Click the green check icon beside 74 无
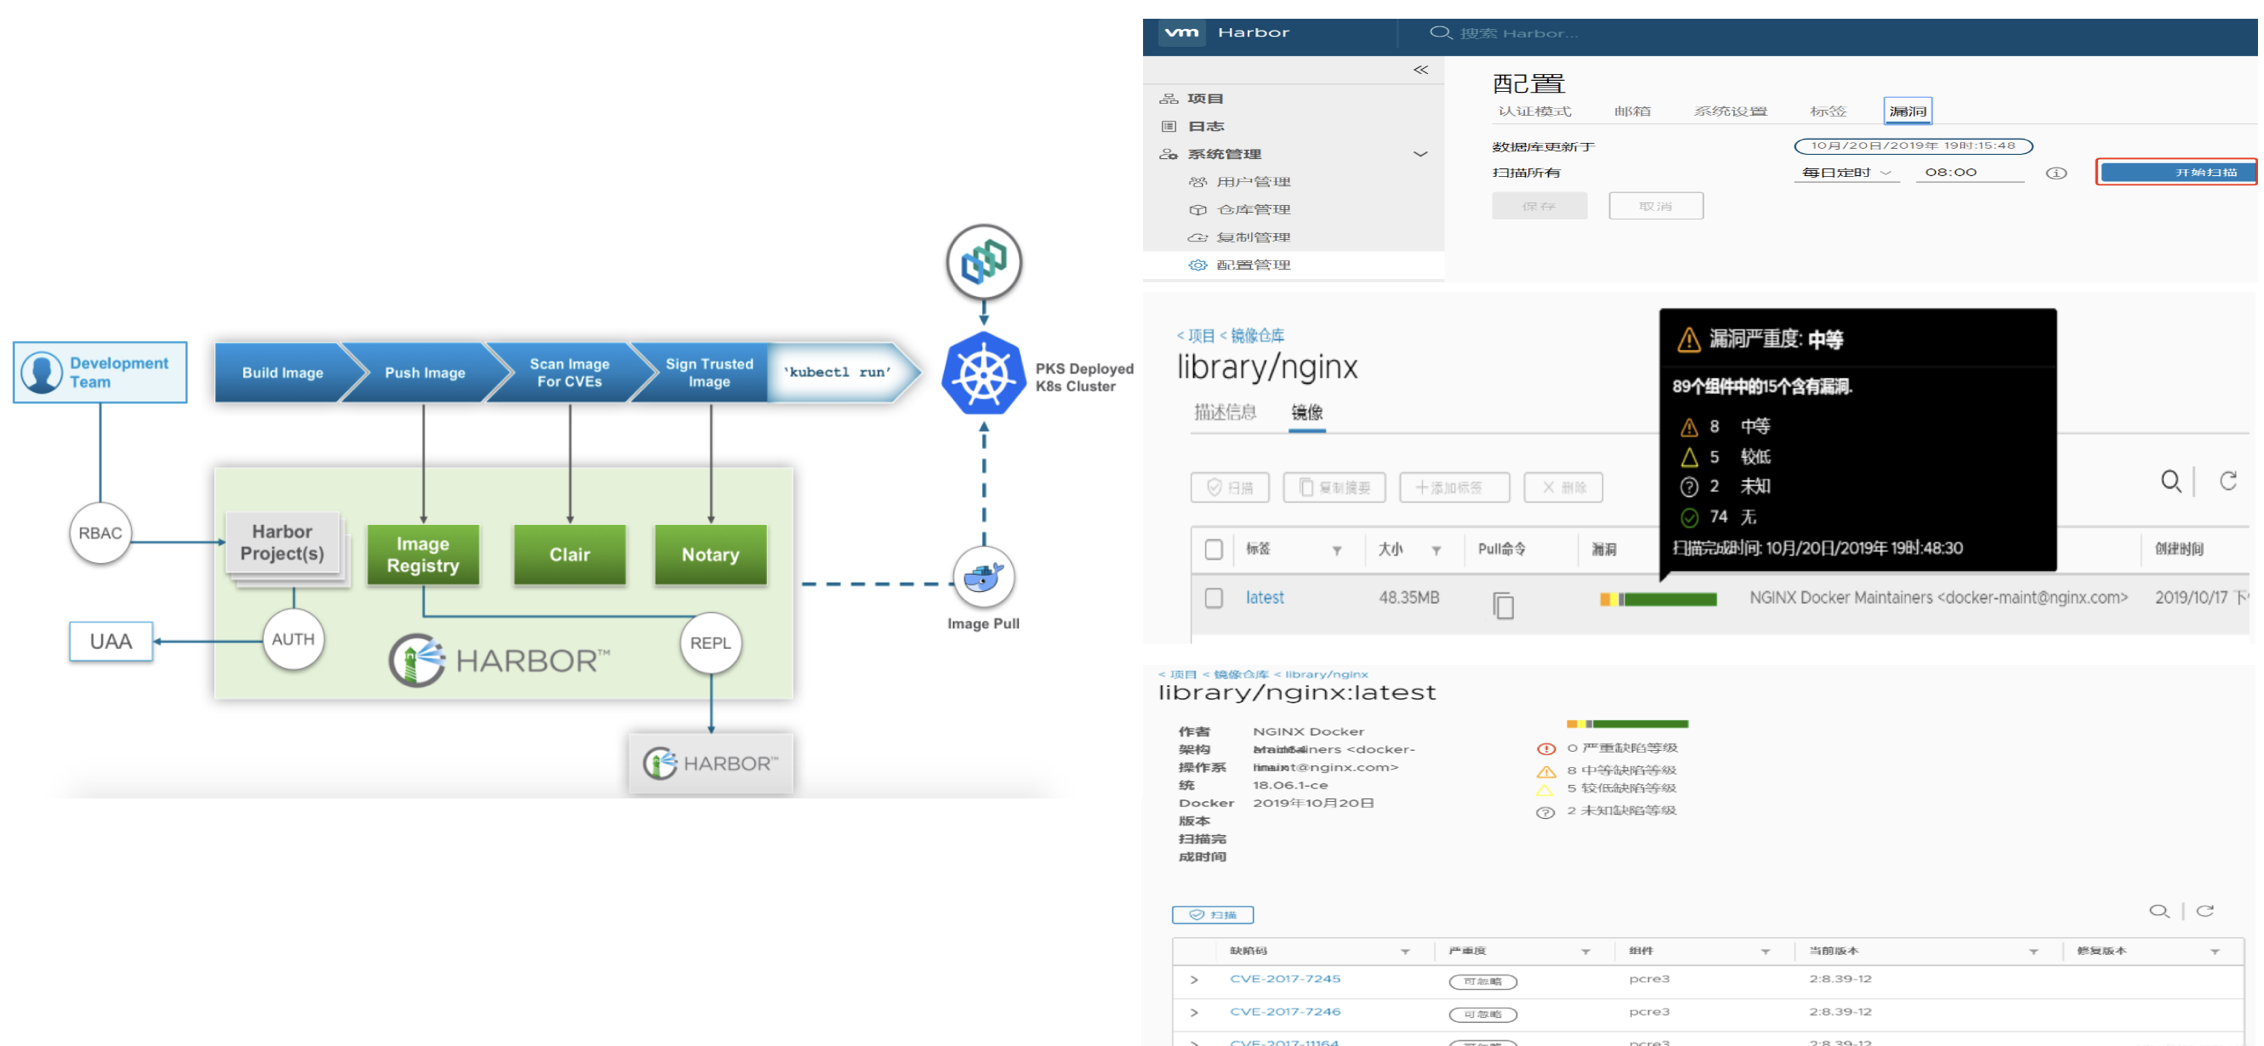The height and width of the screenshot is (1046, 2264). [1689, 517]
